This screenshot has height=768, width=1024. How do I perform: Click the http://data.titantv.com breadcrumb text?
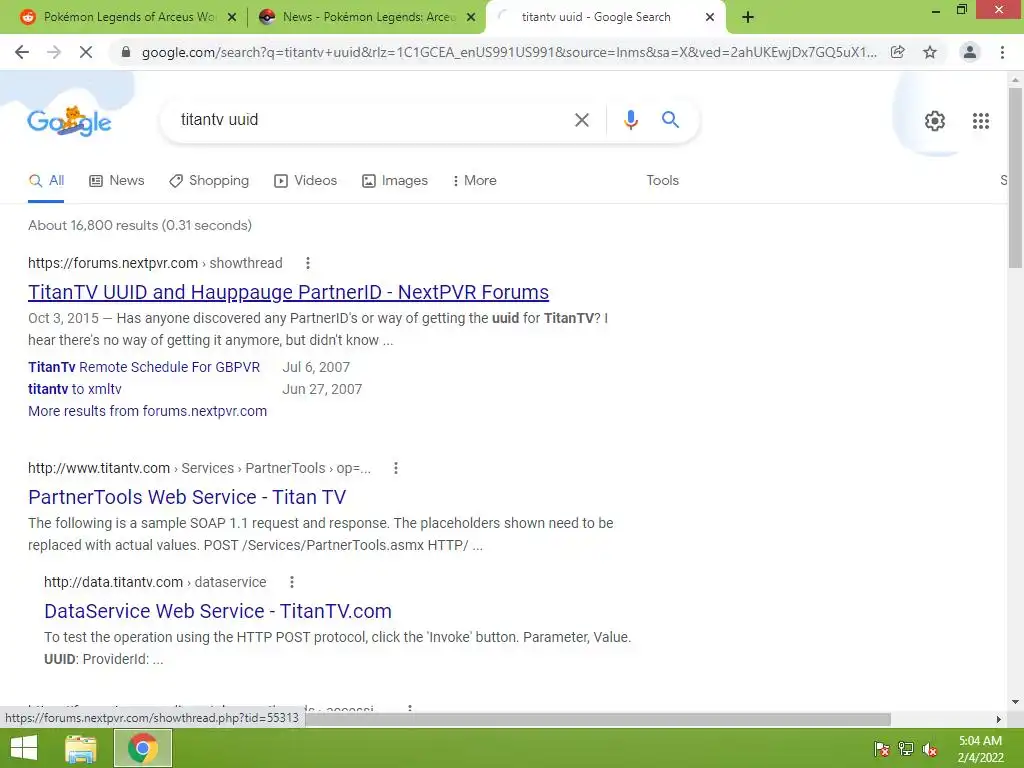coord(113,582)
